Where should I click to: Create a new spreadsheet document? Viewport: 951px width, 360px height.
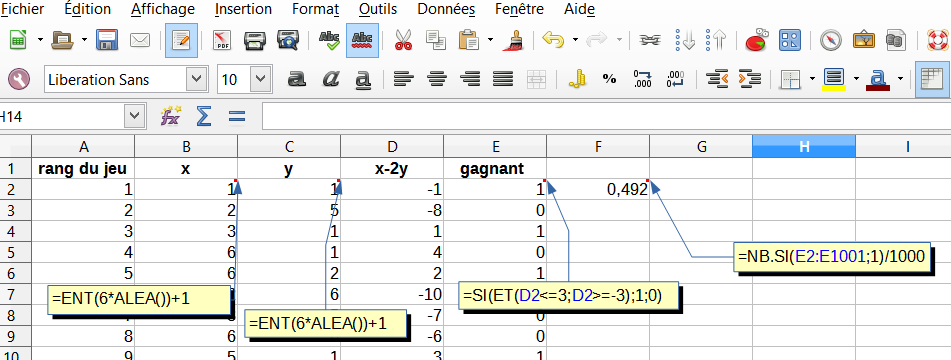click(x=18, y=41)
